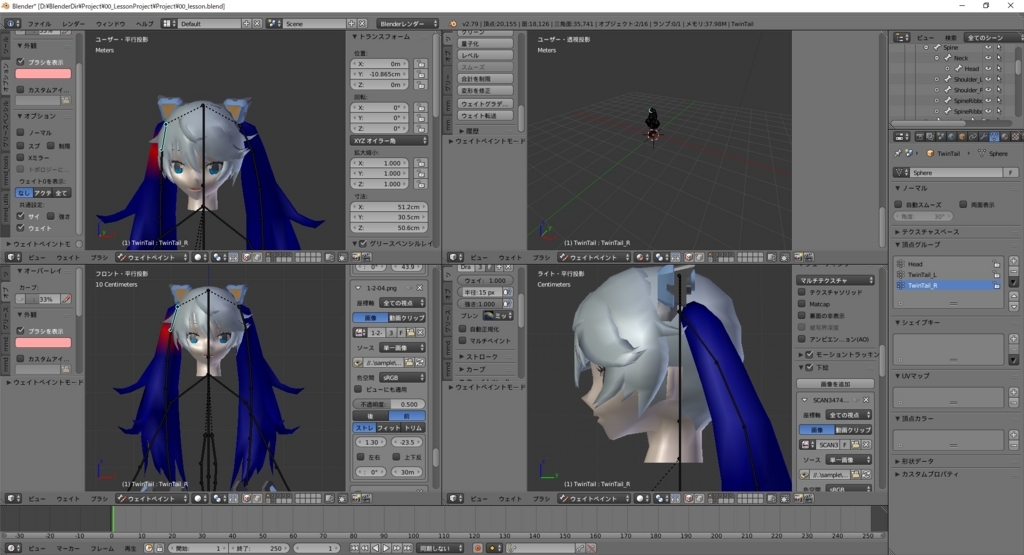The width and height of the screenshot is (1024, 555).
Task: Adjust the 不透明度 0.500 opacity slider
Action: (x=389, y=404)
